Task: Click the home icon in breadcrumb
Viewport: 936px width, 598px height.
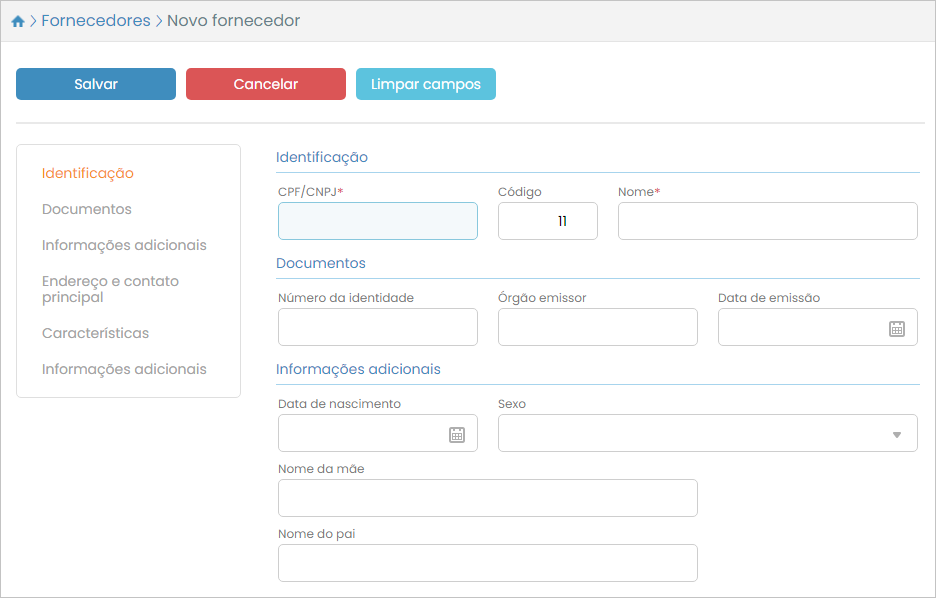Action: click(18, 21)
